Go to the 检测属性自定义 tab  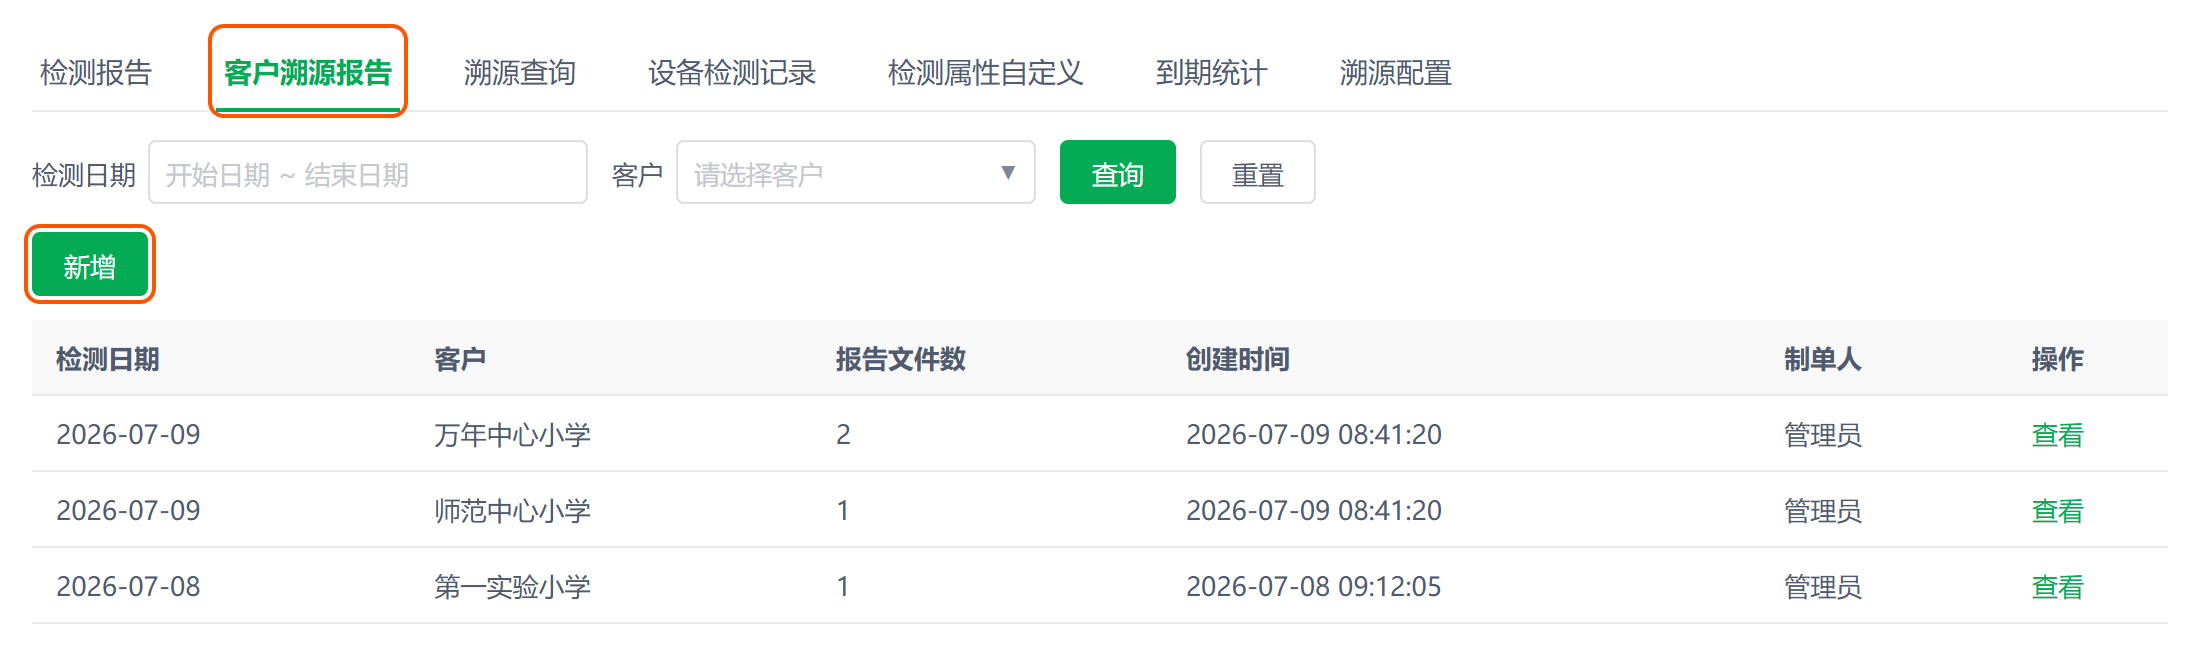click(x=986, y=73)
